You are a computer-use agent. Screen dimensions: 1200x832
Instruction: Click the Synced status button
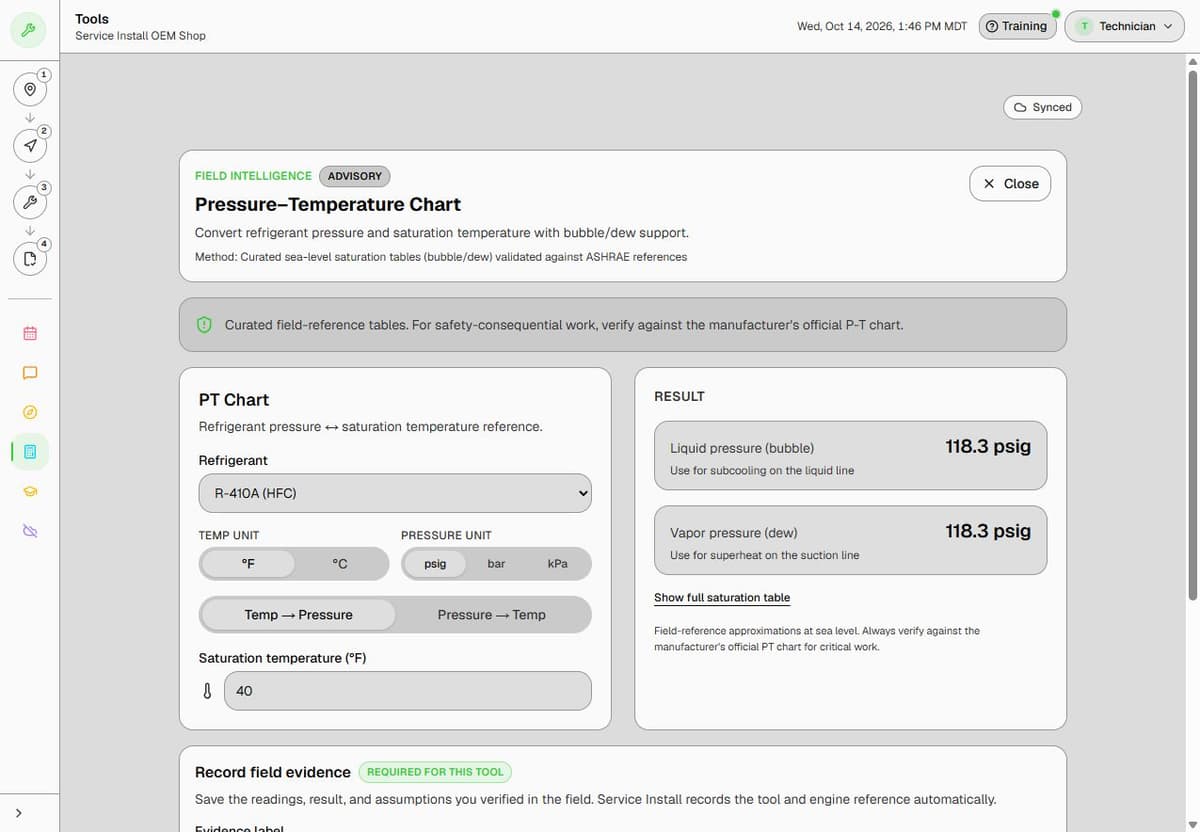click(x=1042, y=107)
